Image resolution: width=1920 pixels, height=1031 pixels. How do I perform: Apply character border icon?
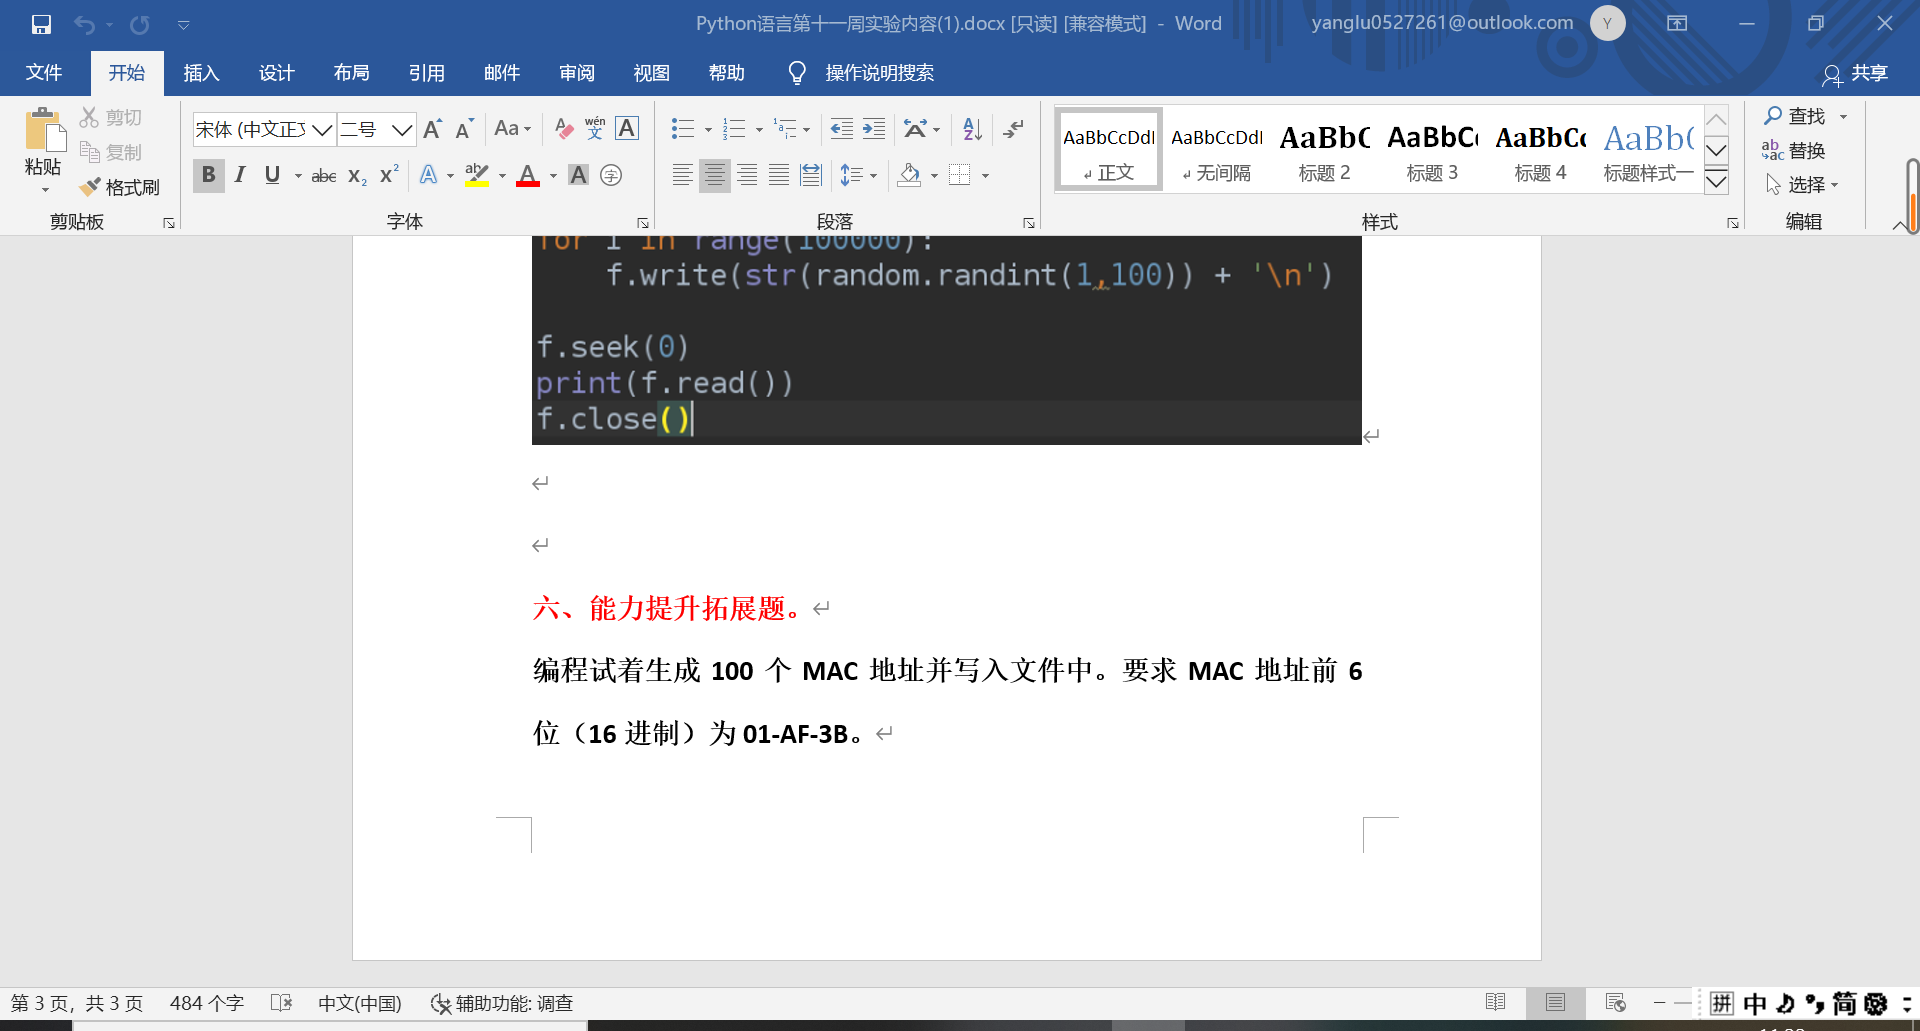[627, 129]
